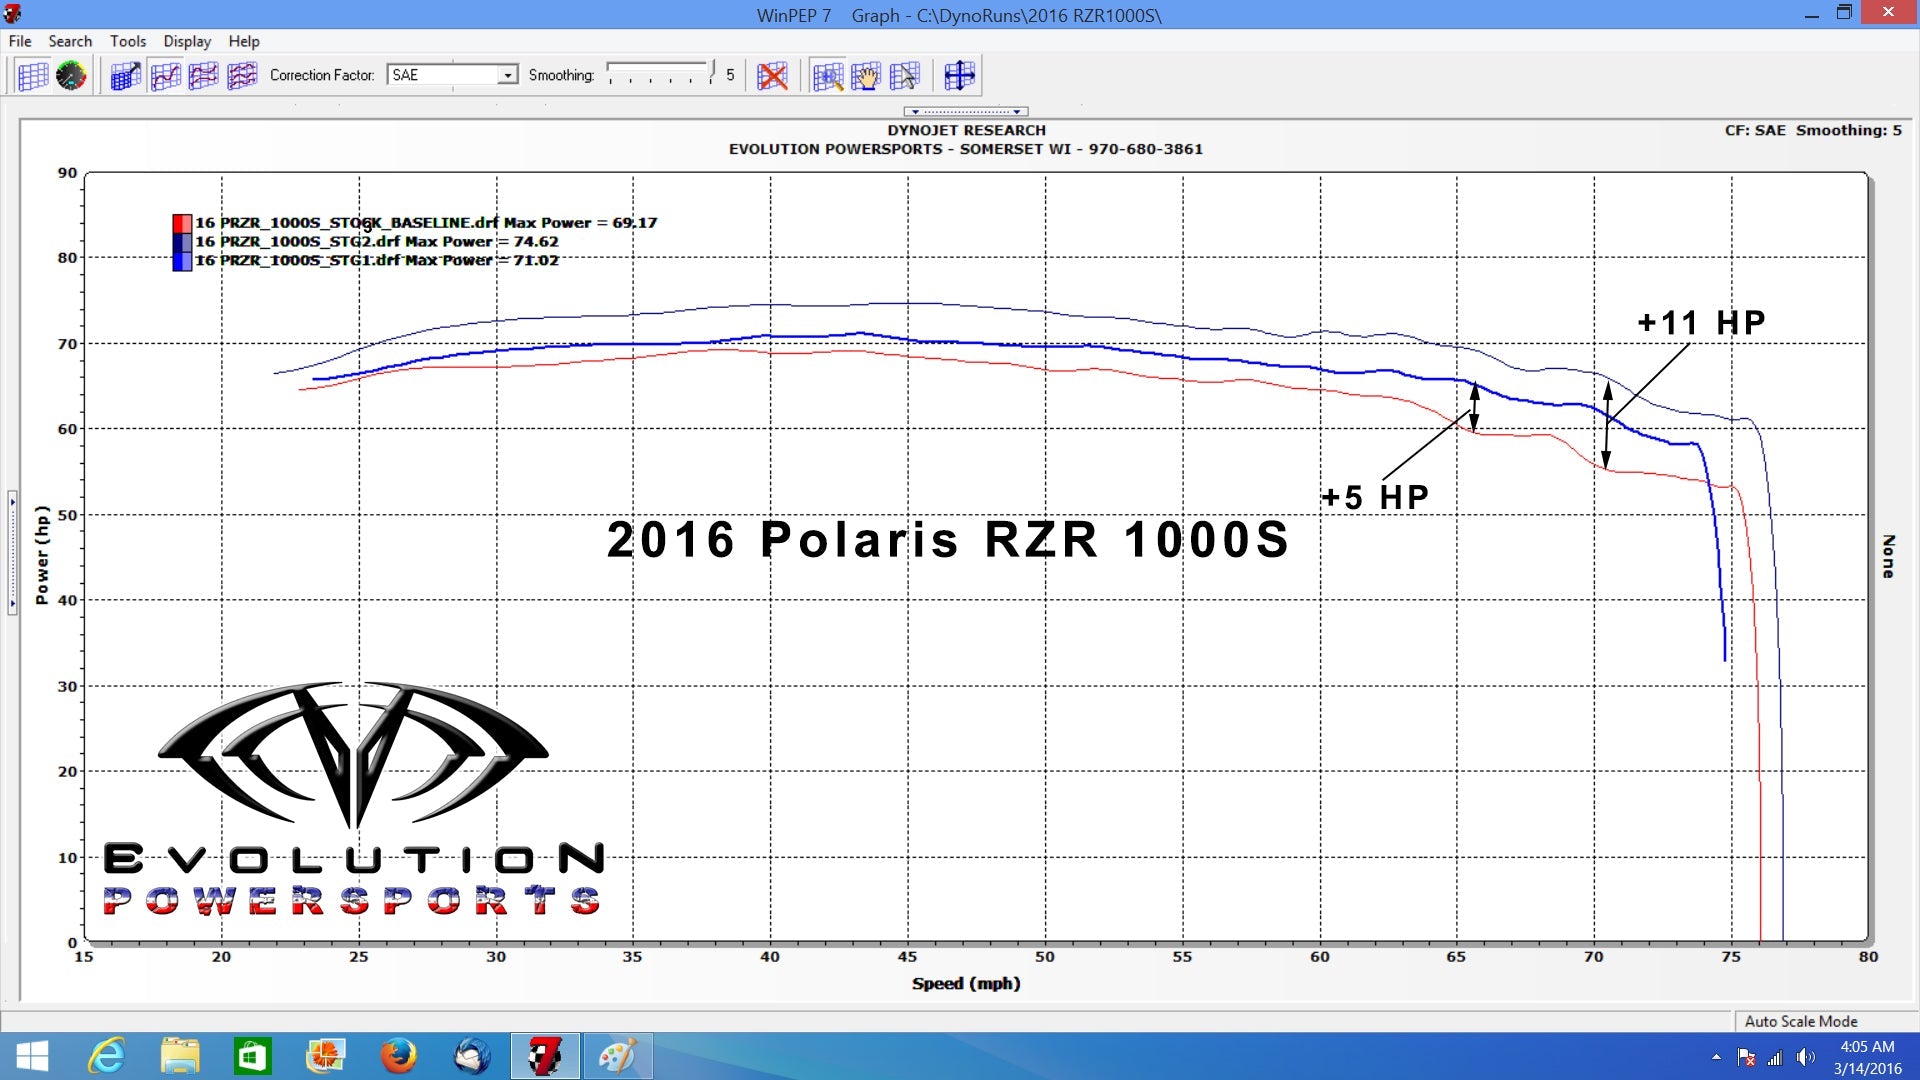Open the Display menu
The image size is (1920, 1080).
(x=186, y=41)
